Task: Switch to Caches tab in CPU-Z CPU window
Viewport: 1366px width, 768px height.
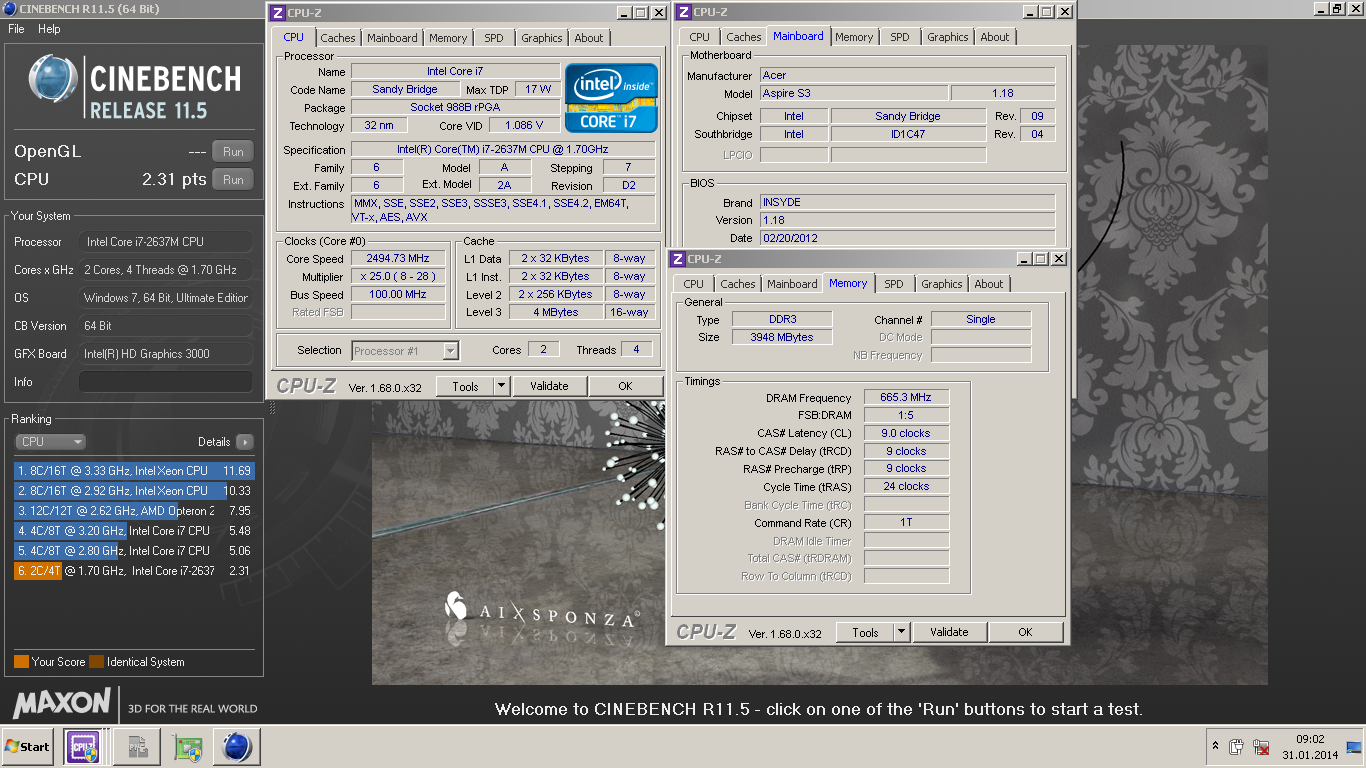Action: click(338, 38)
